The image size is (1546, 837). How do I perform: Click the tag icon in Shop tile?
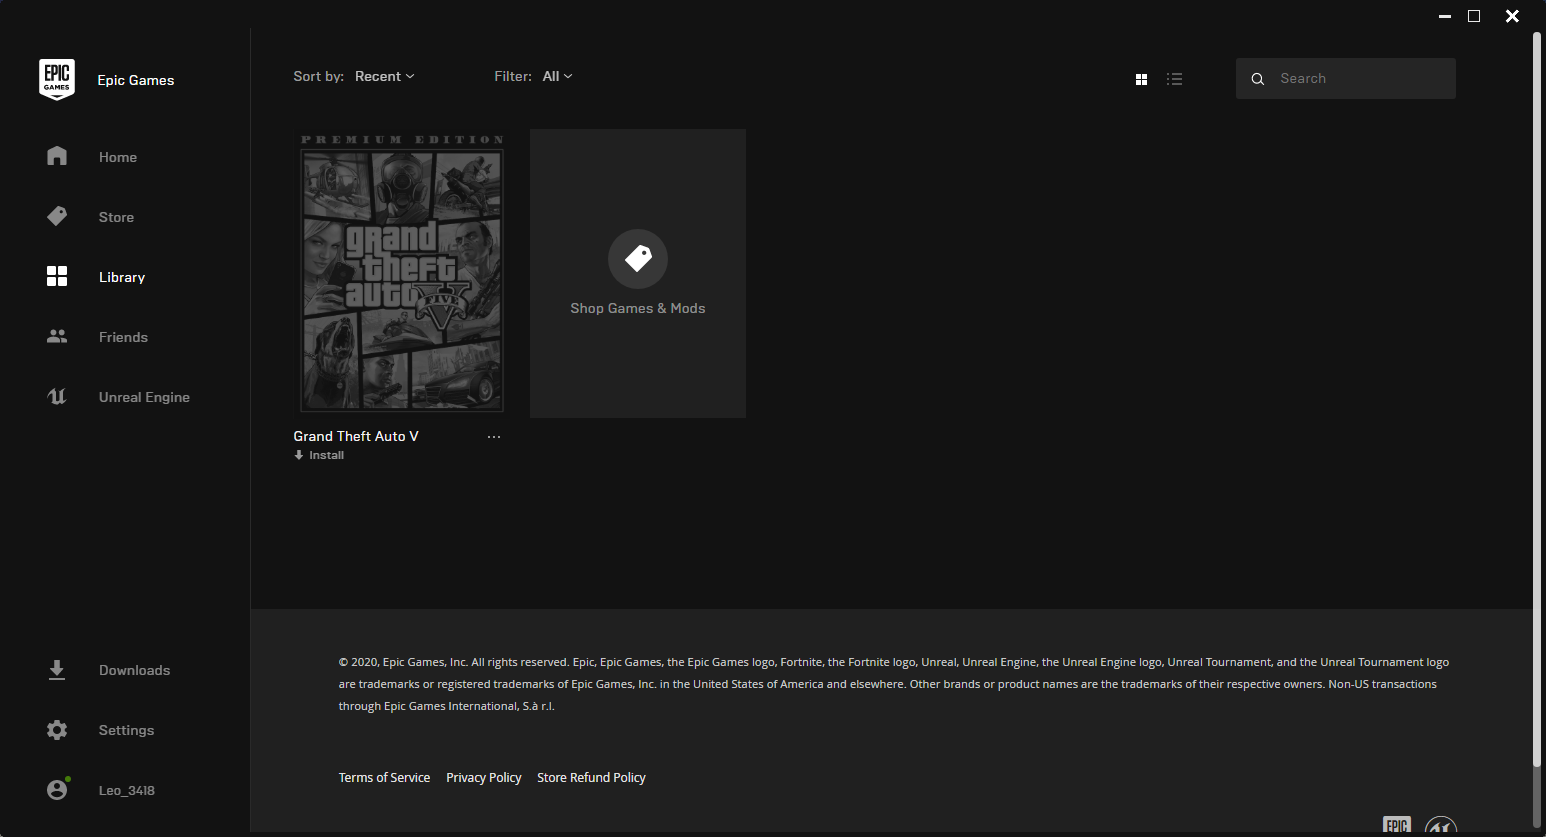638,259
